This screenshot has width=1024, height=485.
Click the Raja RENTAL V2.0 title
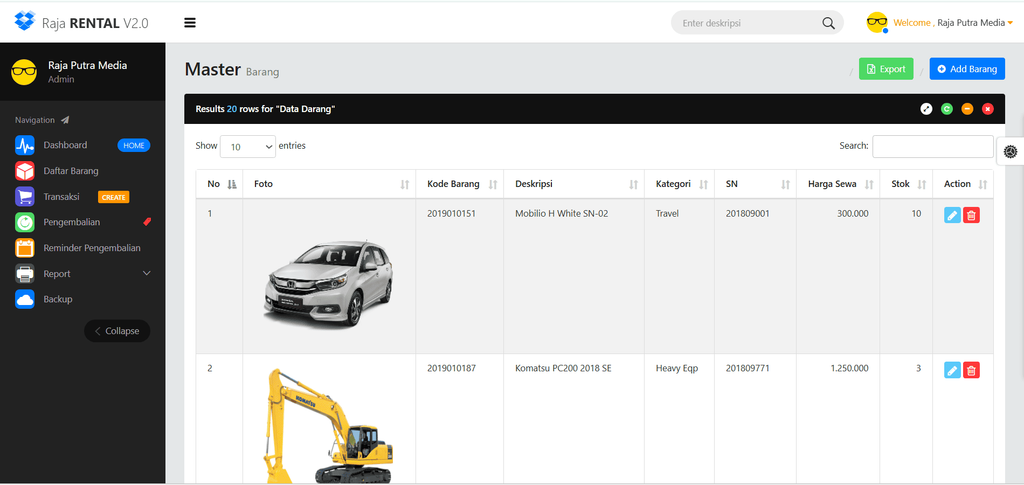tap(95, 23)
